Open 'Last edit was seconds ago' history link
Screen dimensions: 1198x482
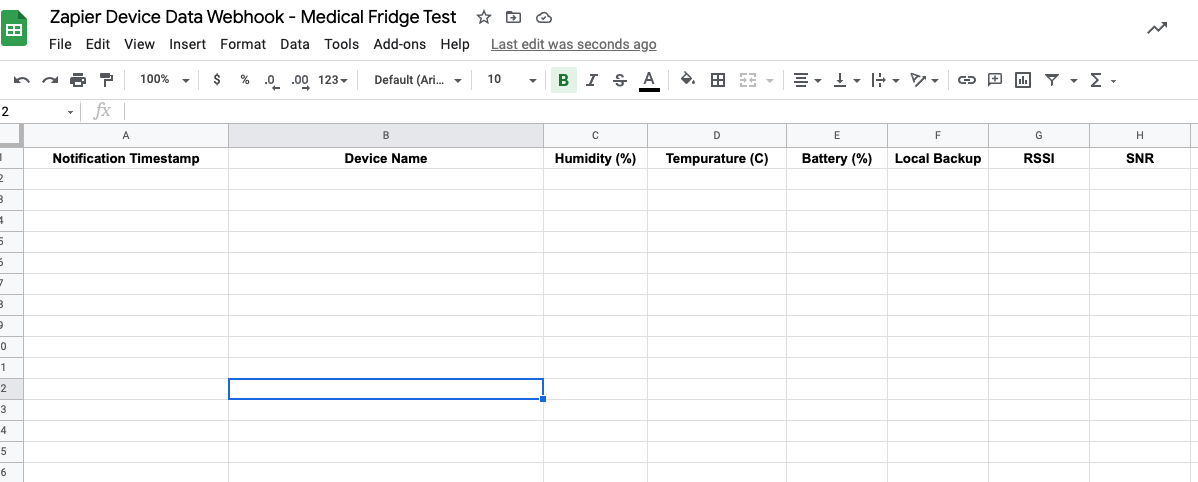coord(573,44)
